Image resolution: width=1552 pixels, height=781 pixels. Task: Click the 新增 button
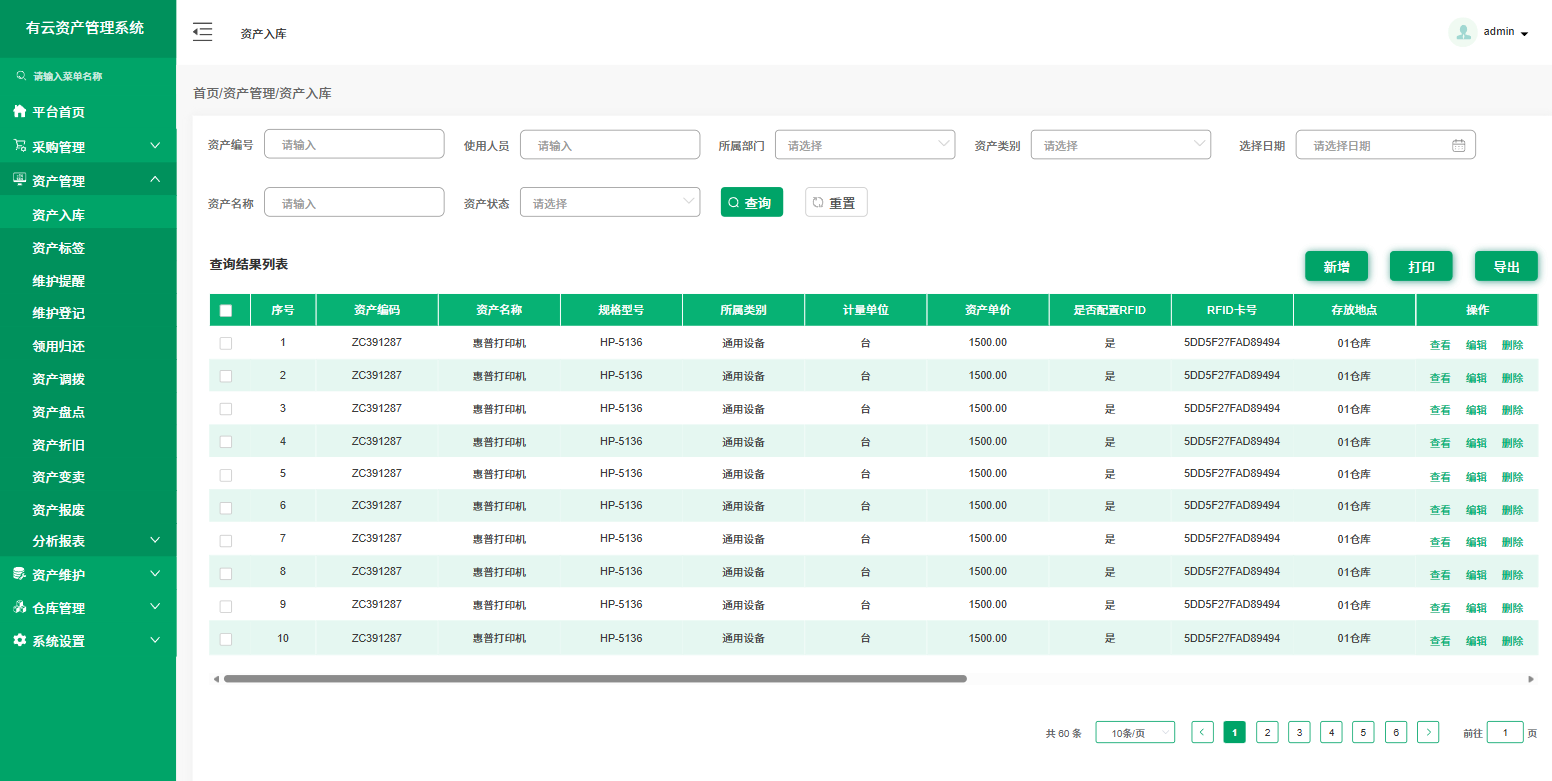pyautogui.click(x=1336, y=266)
